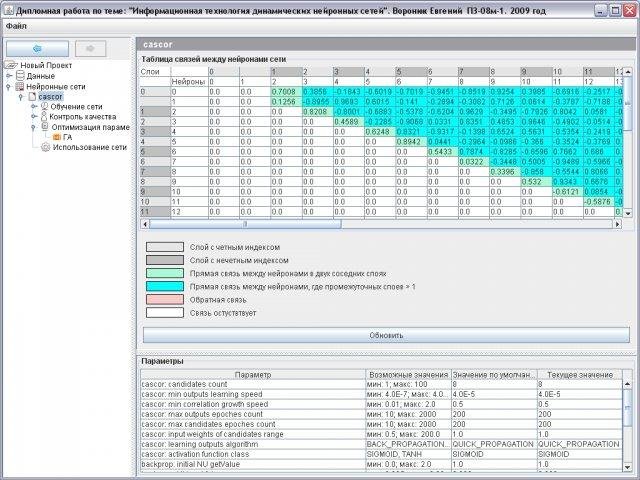Image resolution: width=640 pixels, height=480 pixels.
Task: Select the cascor network tree item
Action: pyautogui.click(x=50, y=97)
